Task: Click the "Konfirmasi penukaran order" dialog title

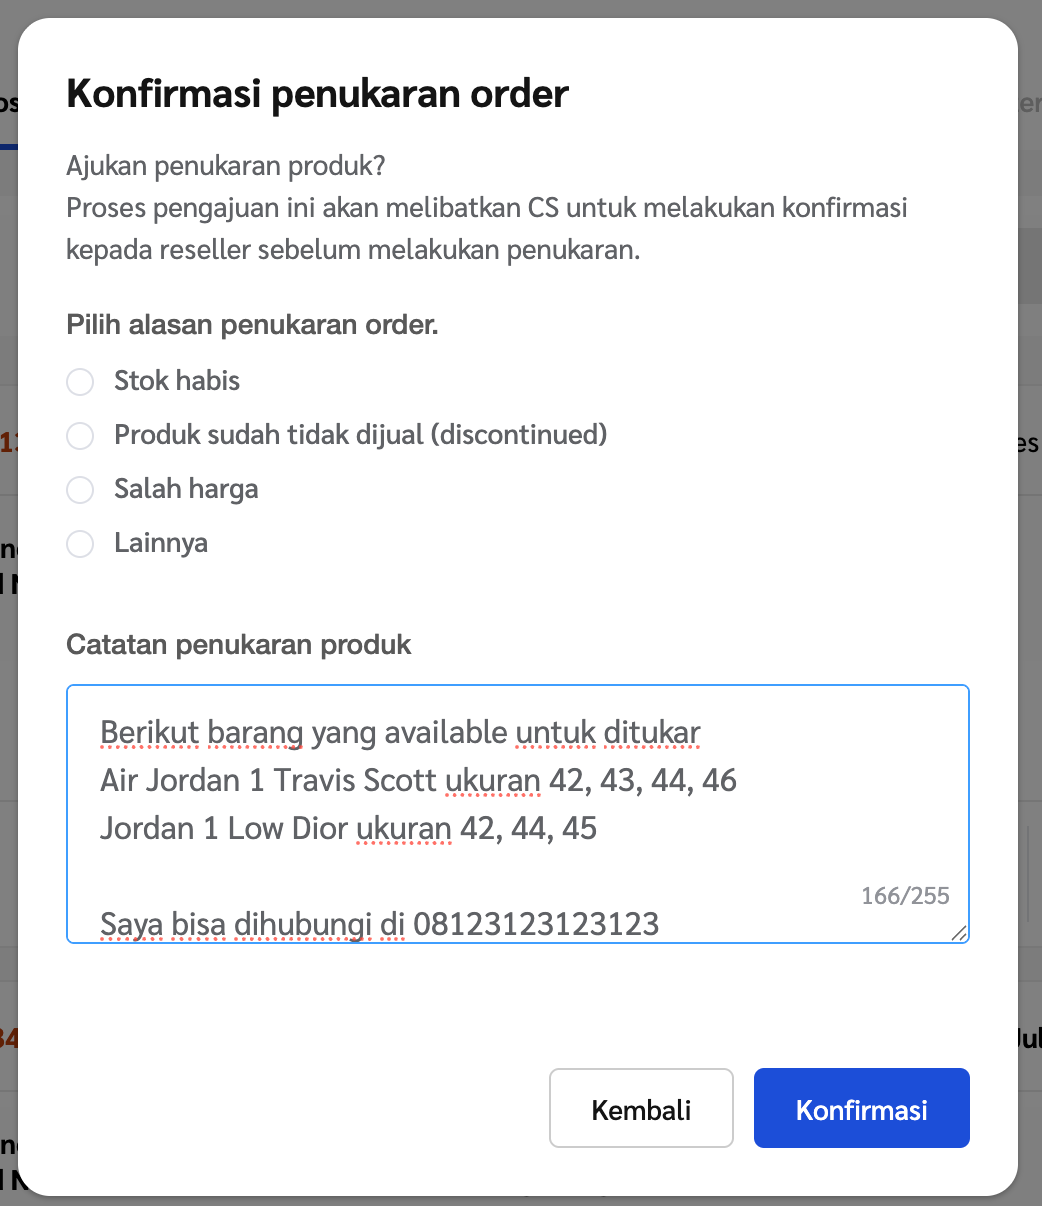Action: (317, 94)
